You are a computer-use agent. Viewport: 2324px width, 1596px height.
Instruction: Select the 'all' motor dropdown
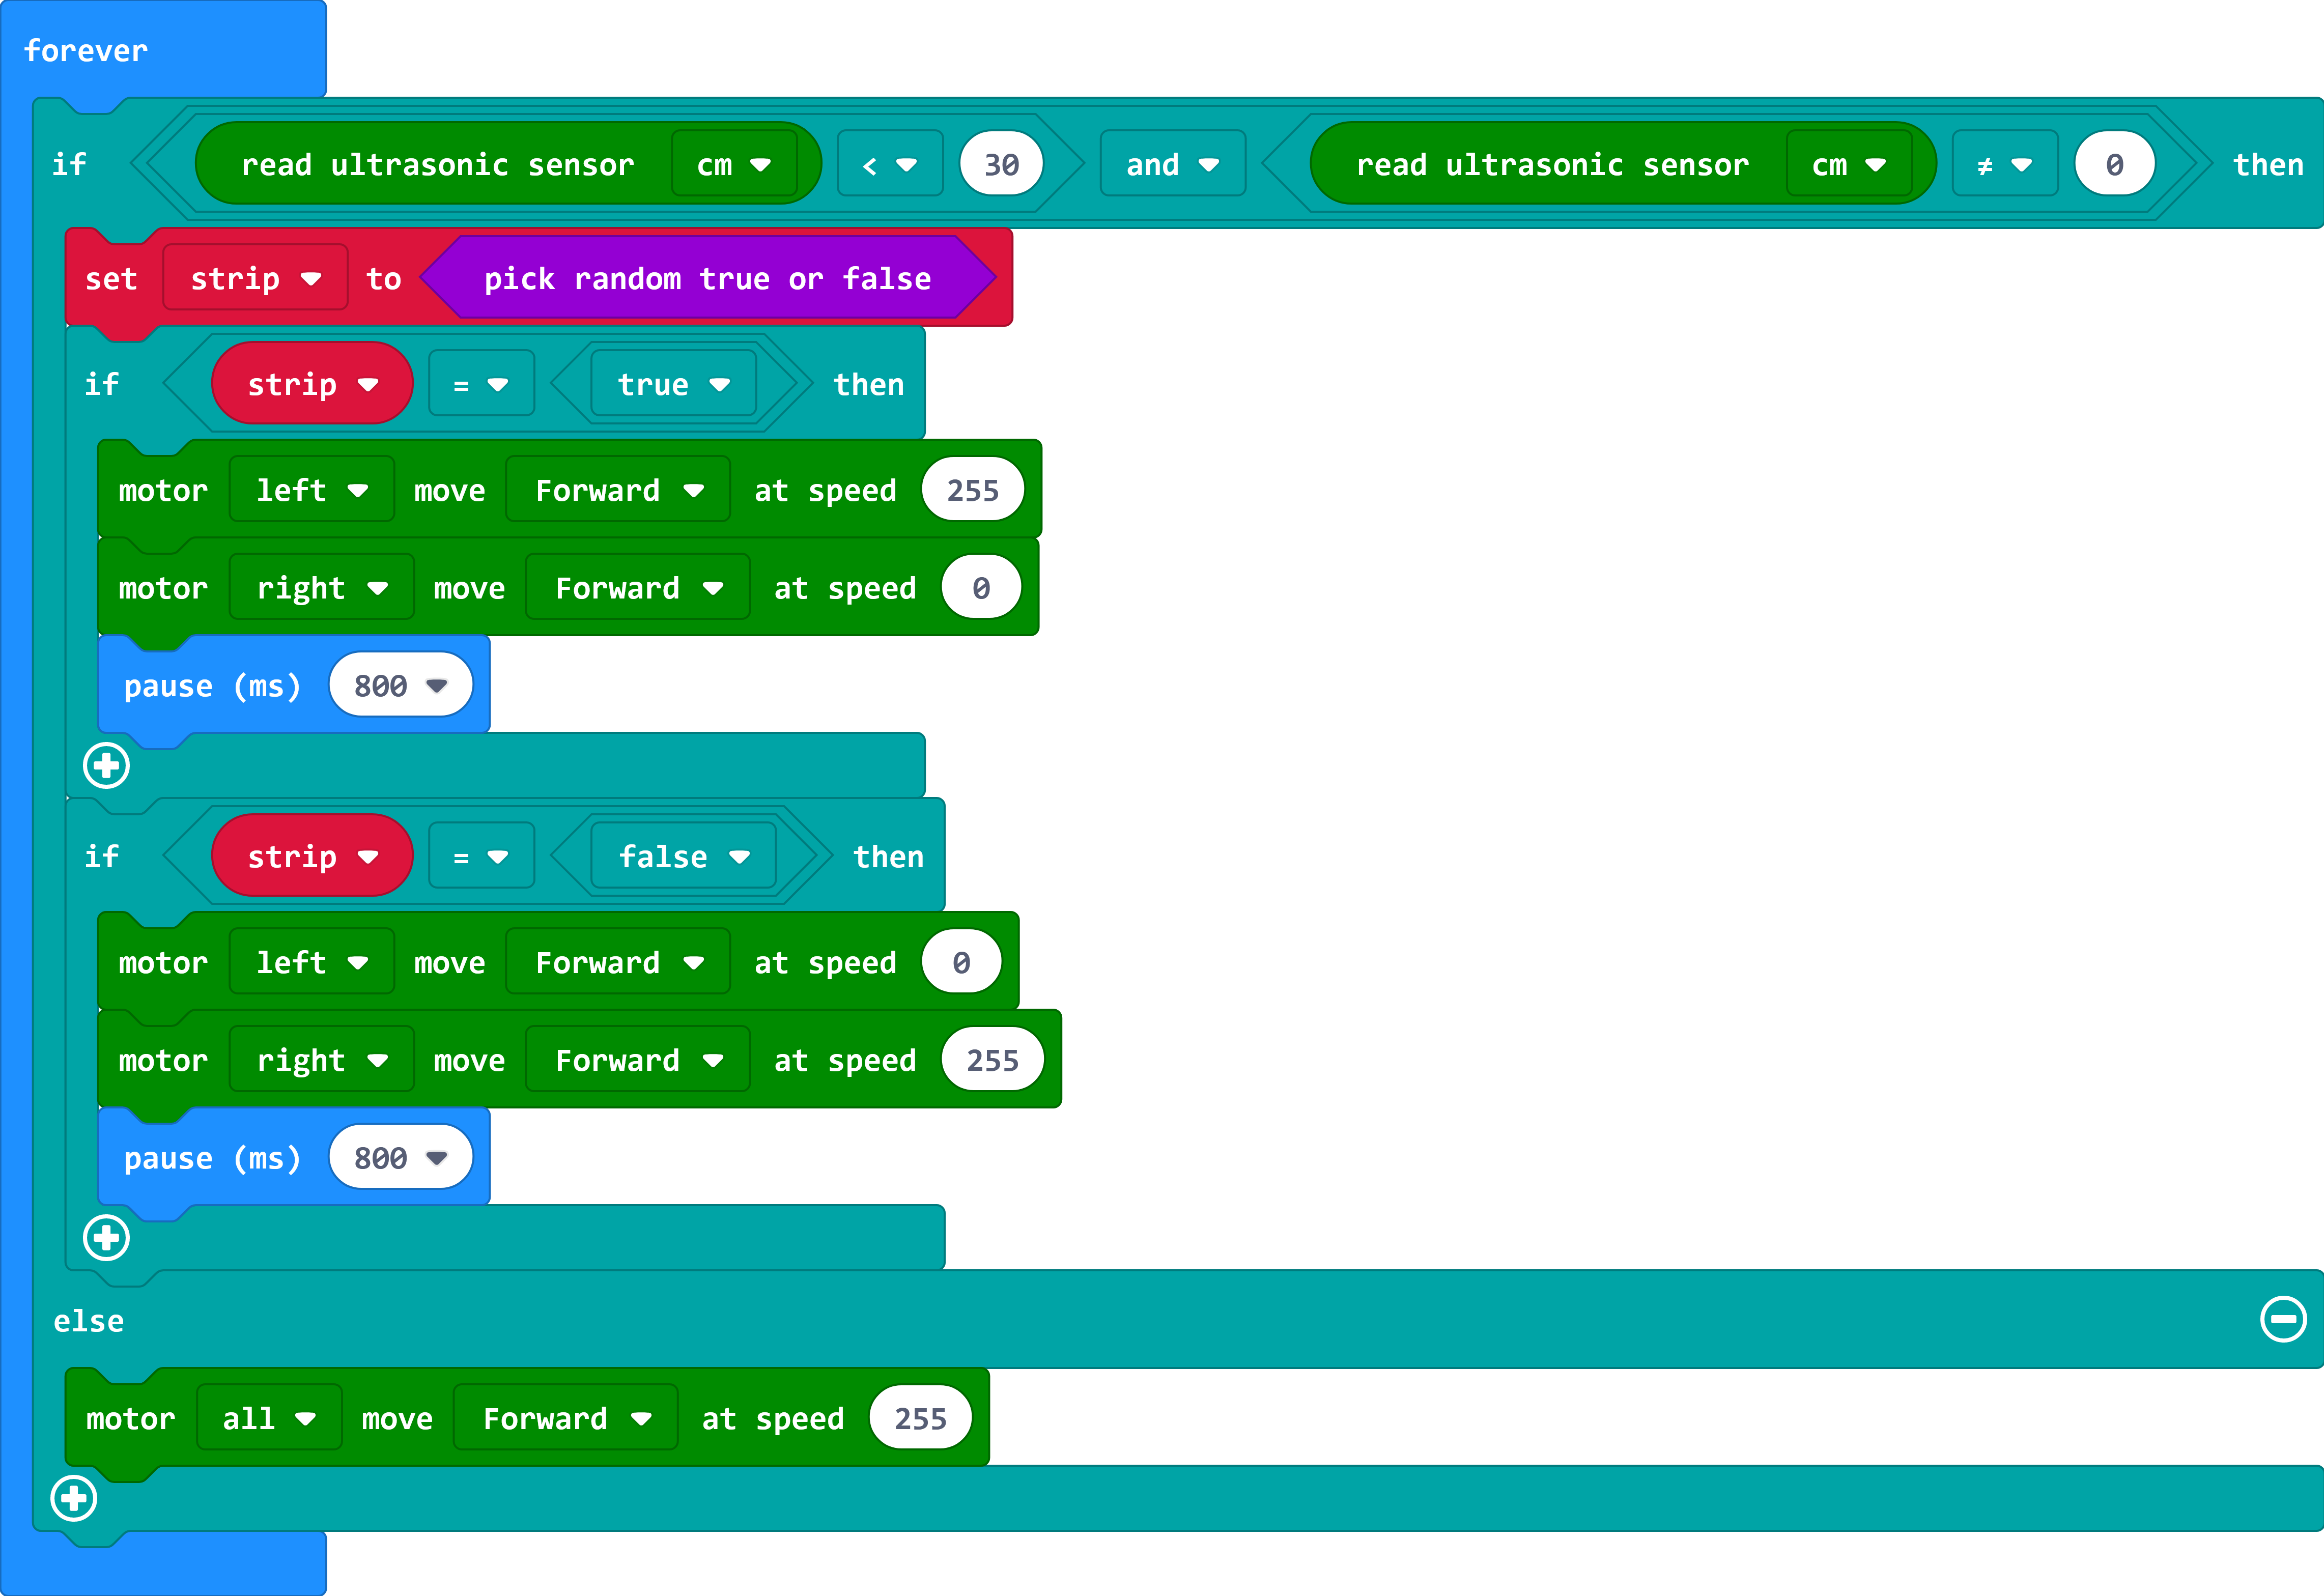point(269,1418)
